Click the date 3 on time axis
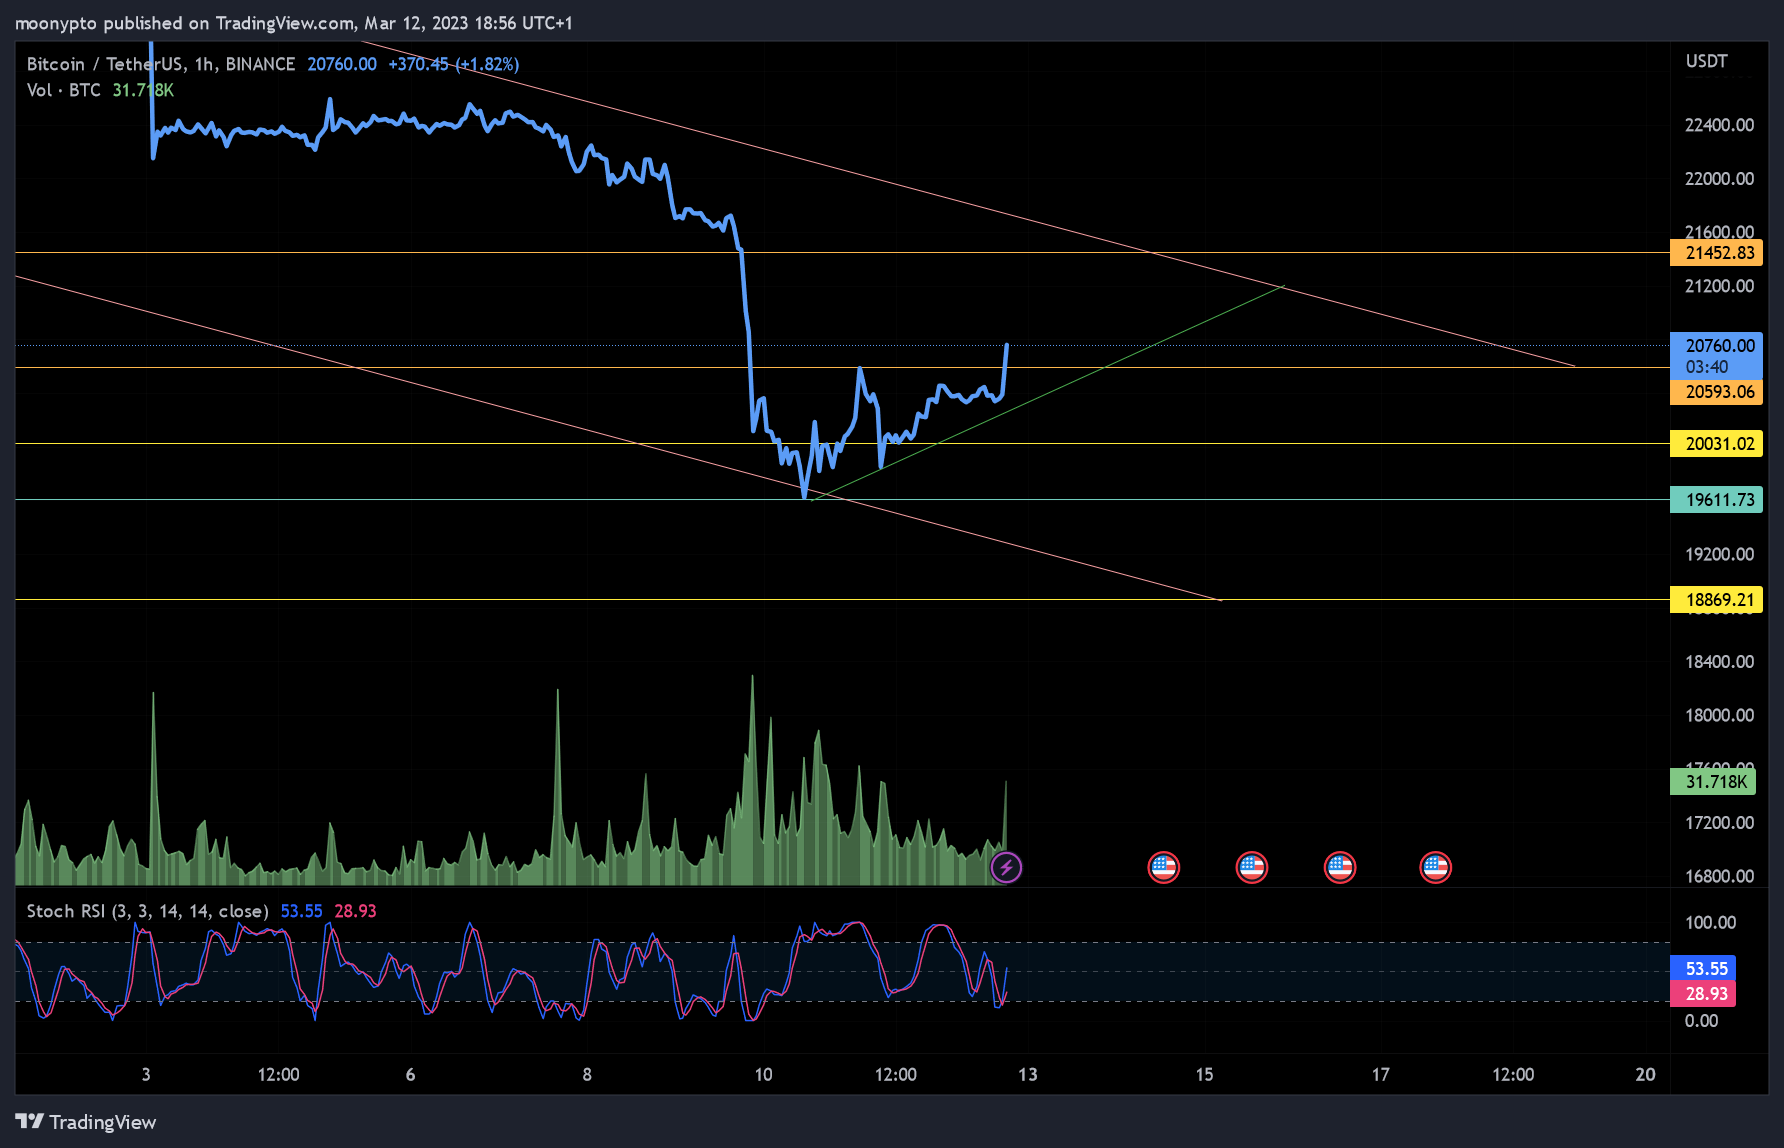 tap(146, 1075)
